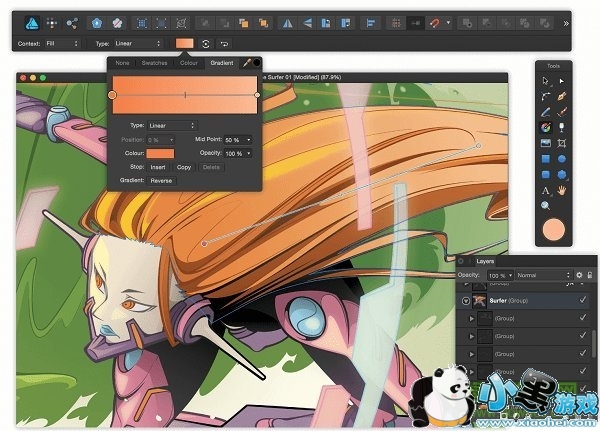Toggle visibility of the last listed Group layer

point(582,372)
